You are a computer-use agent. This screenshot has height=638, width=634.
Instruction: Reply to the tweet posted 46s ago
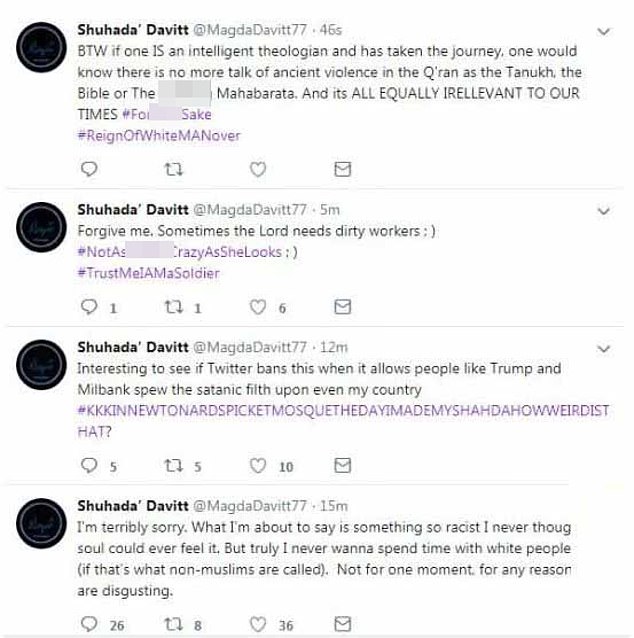pos(88,169)
